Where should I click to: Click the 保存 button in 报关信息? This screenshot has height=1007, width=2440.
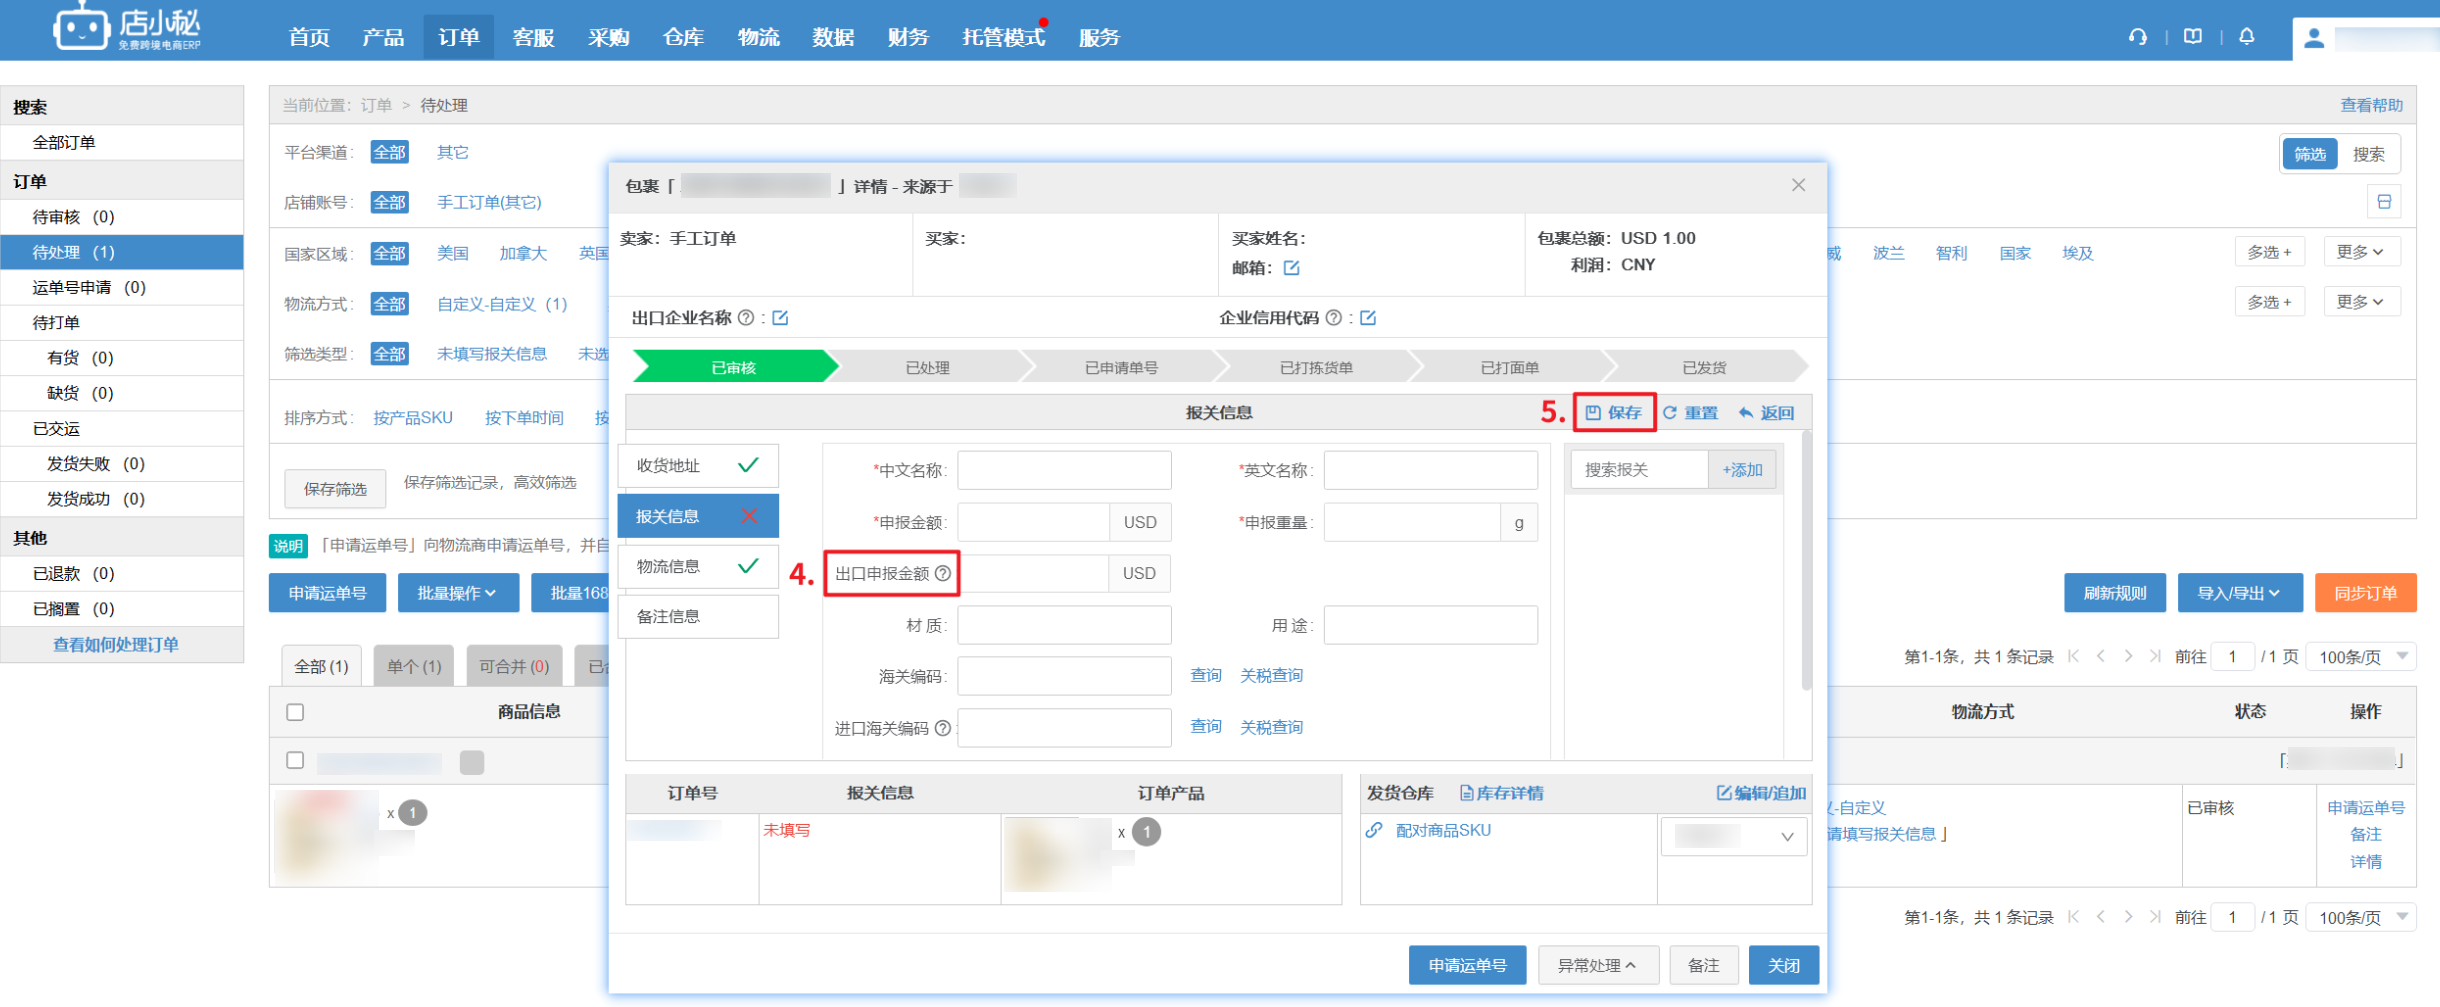click(1615, 413)
